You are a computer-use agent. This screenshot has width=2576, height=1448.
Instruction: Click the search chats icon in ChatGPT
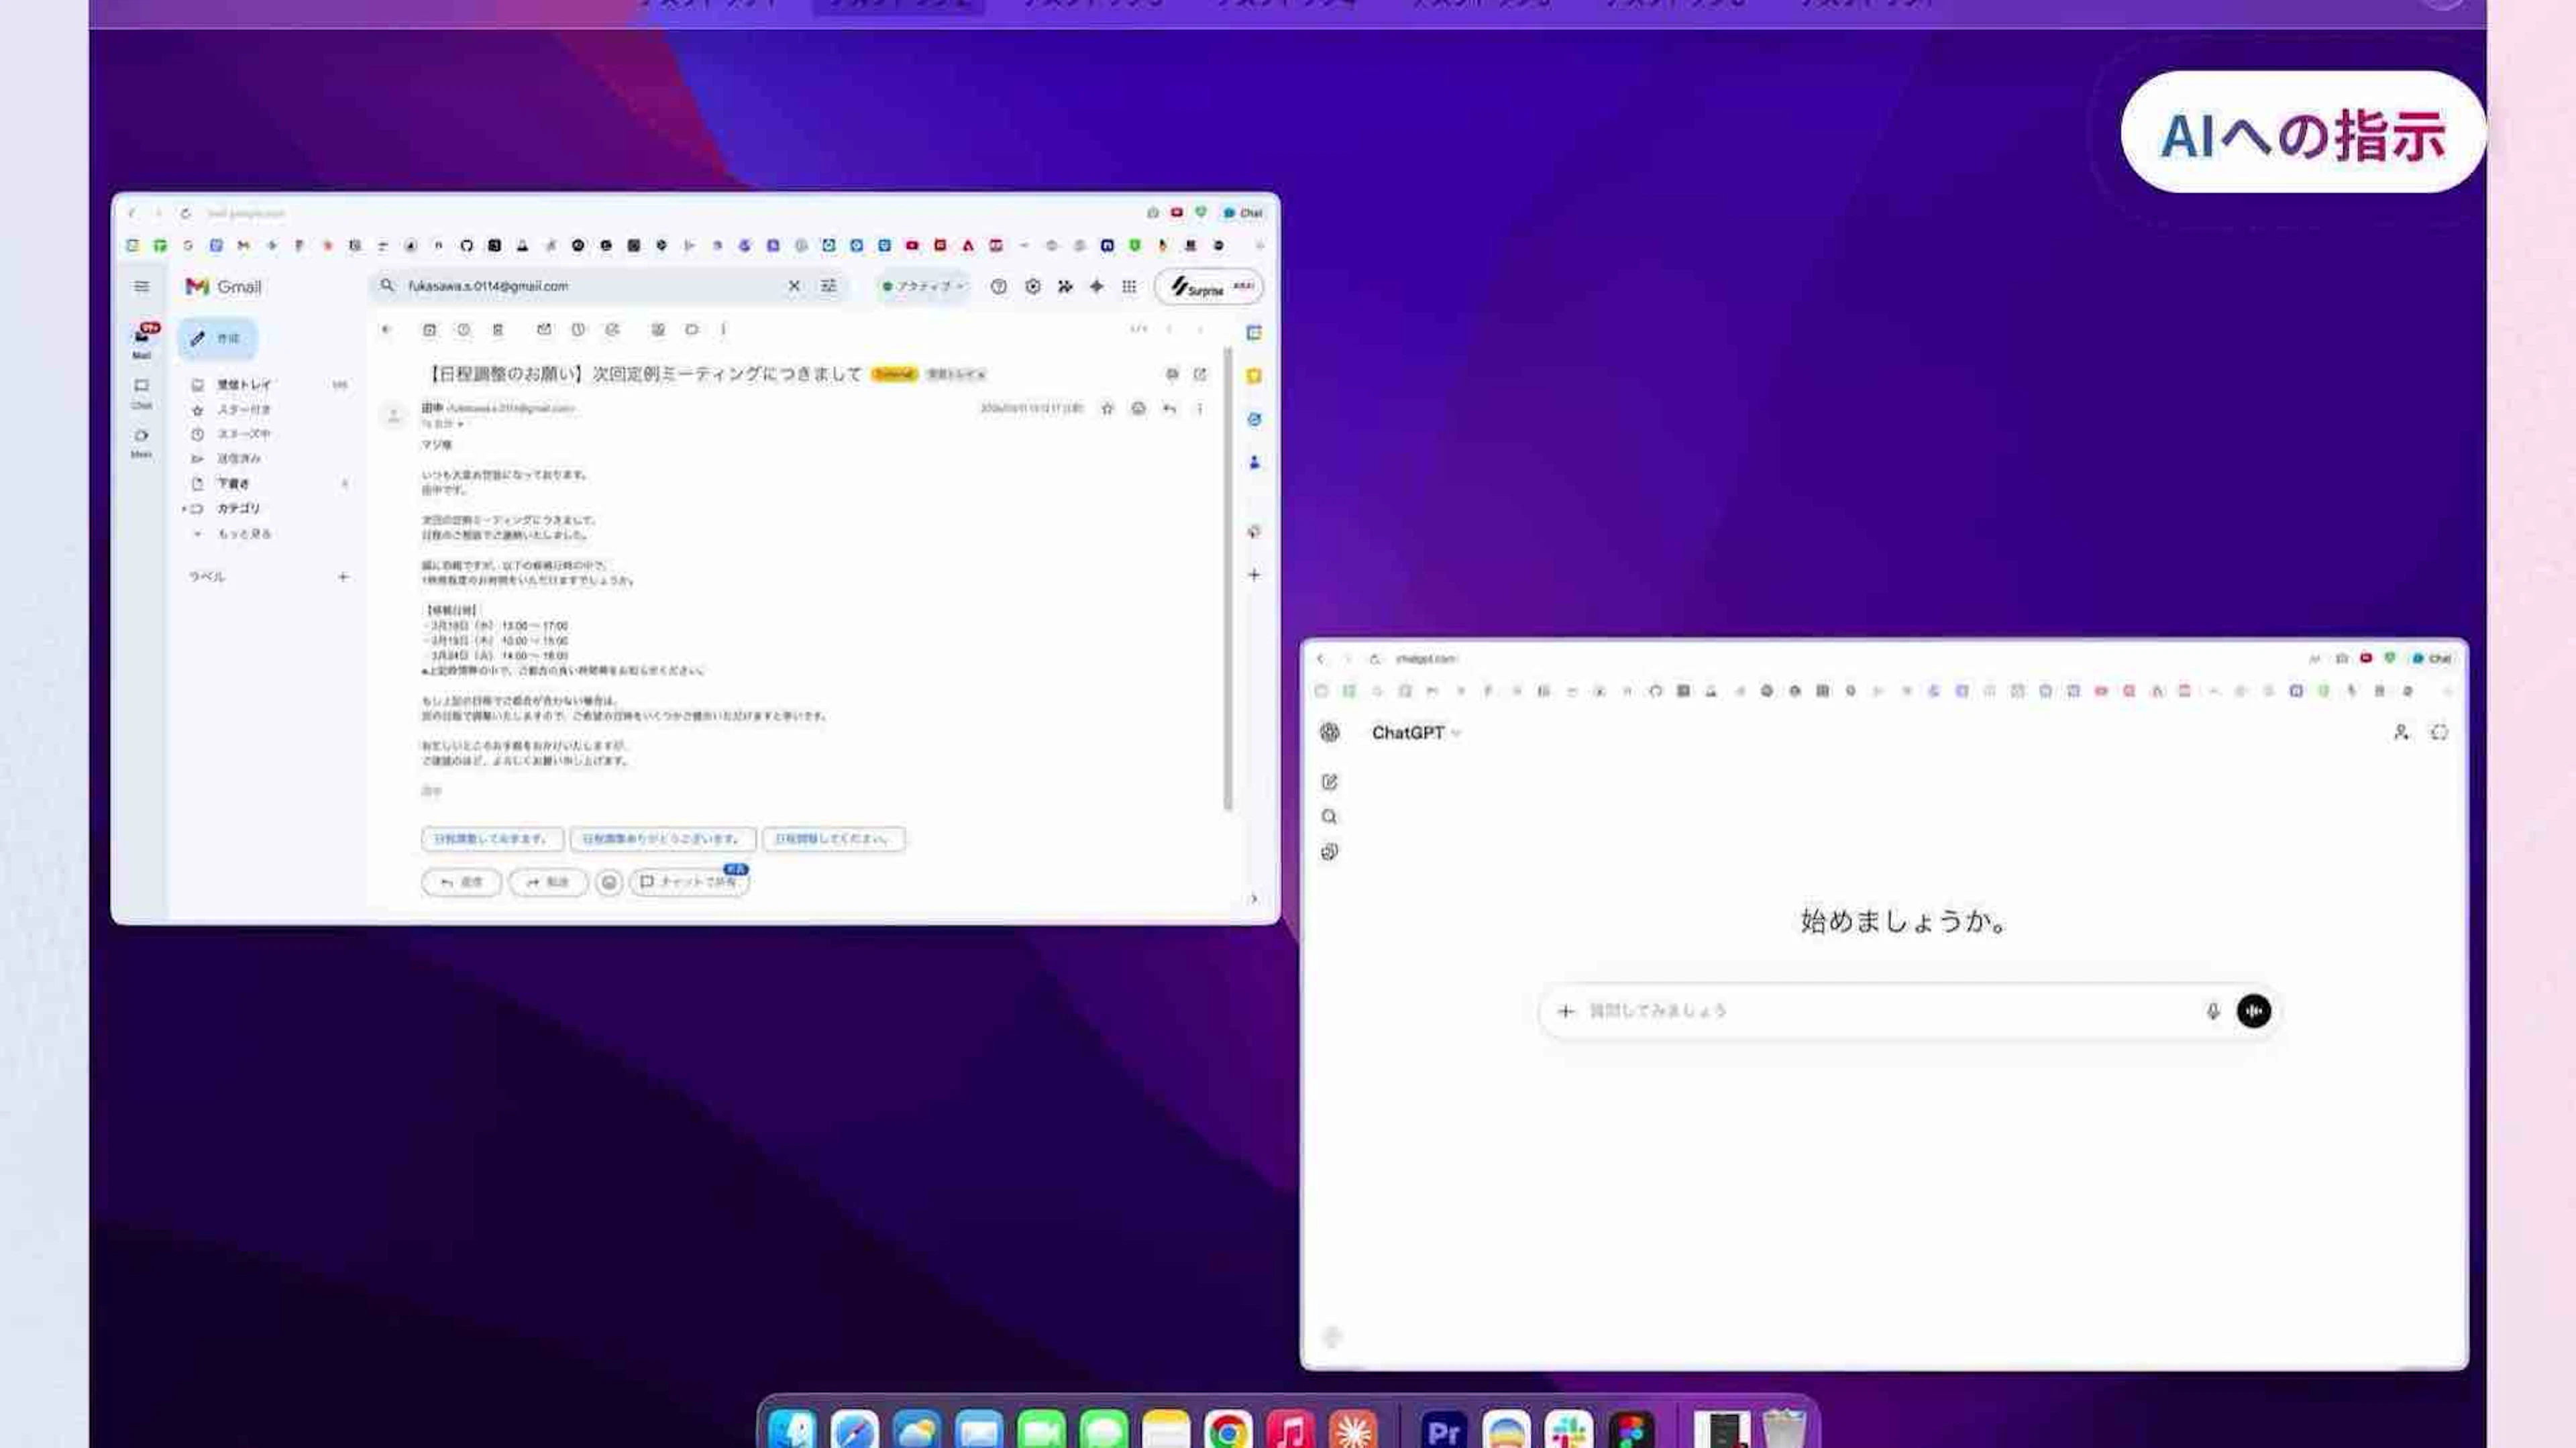[x=1329, y=817]
